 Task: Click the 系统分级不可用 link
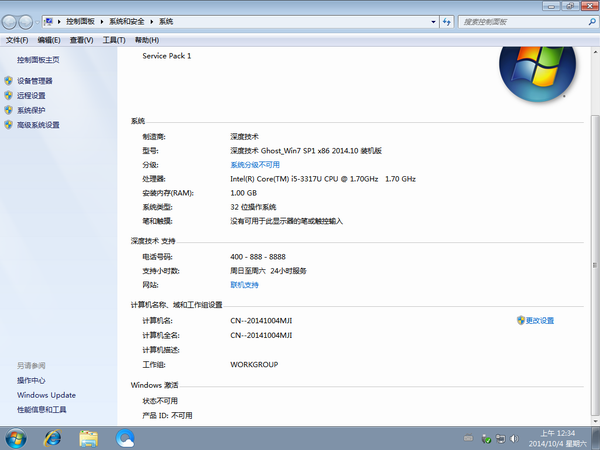255,165
